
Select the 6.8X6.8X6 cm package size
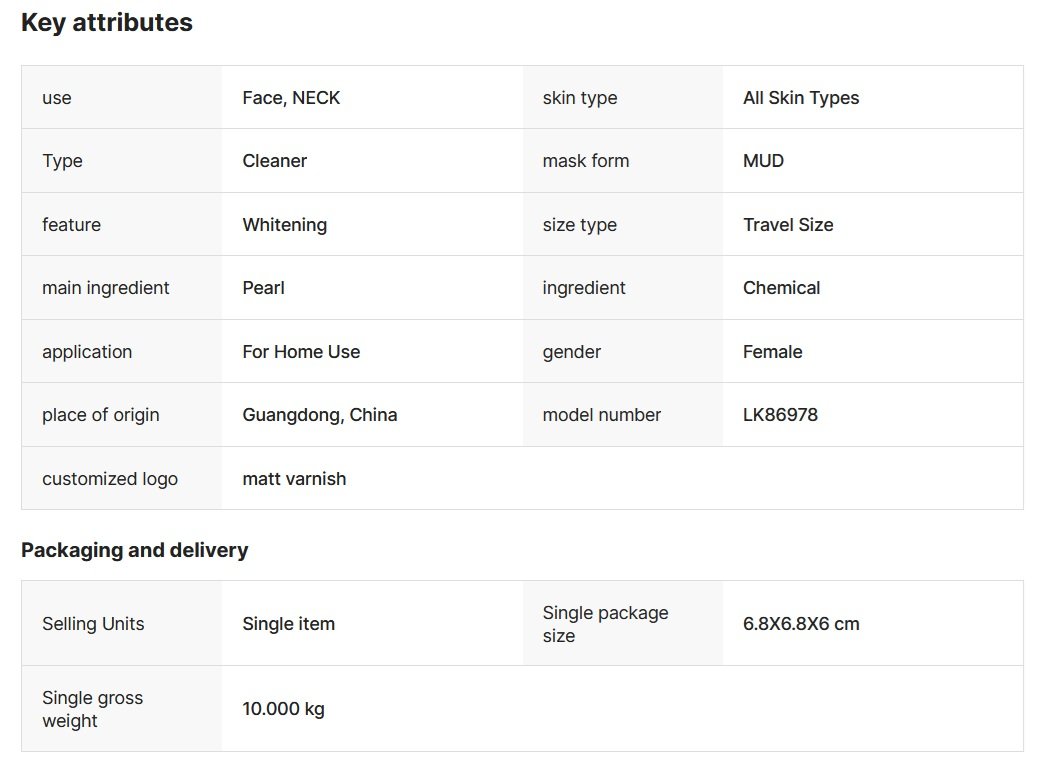click(x=801, y=624)
